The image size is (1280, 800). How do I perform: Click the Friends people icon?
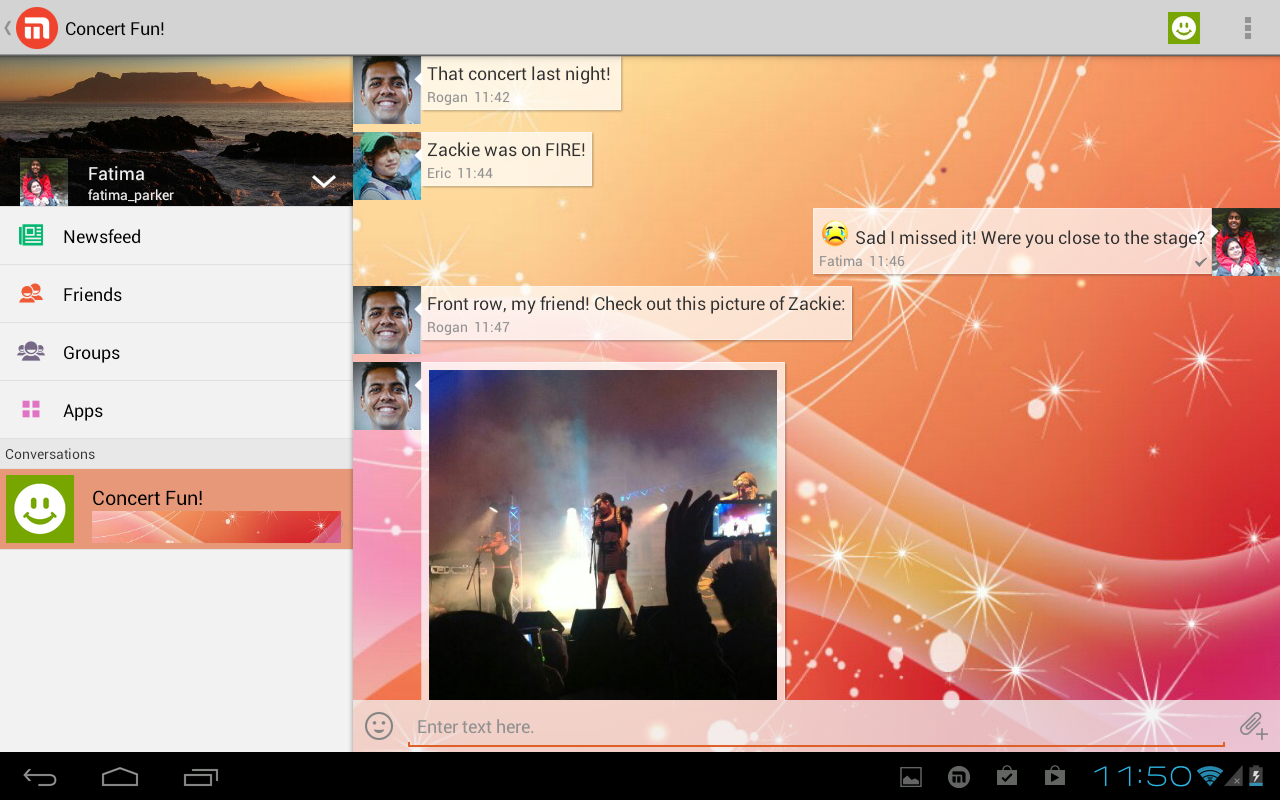31,294
